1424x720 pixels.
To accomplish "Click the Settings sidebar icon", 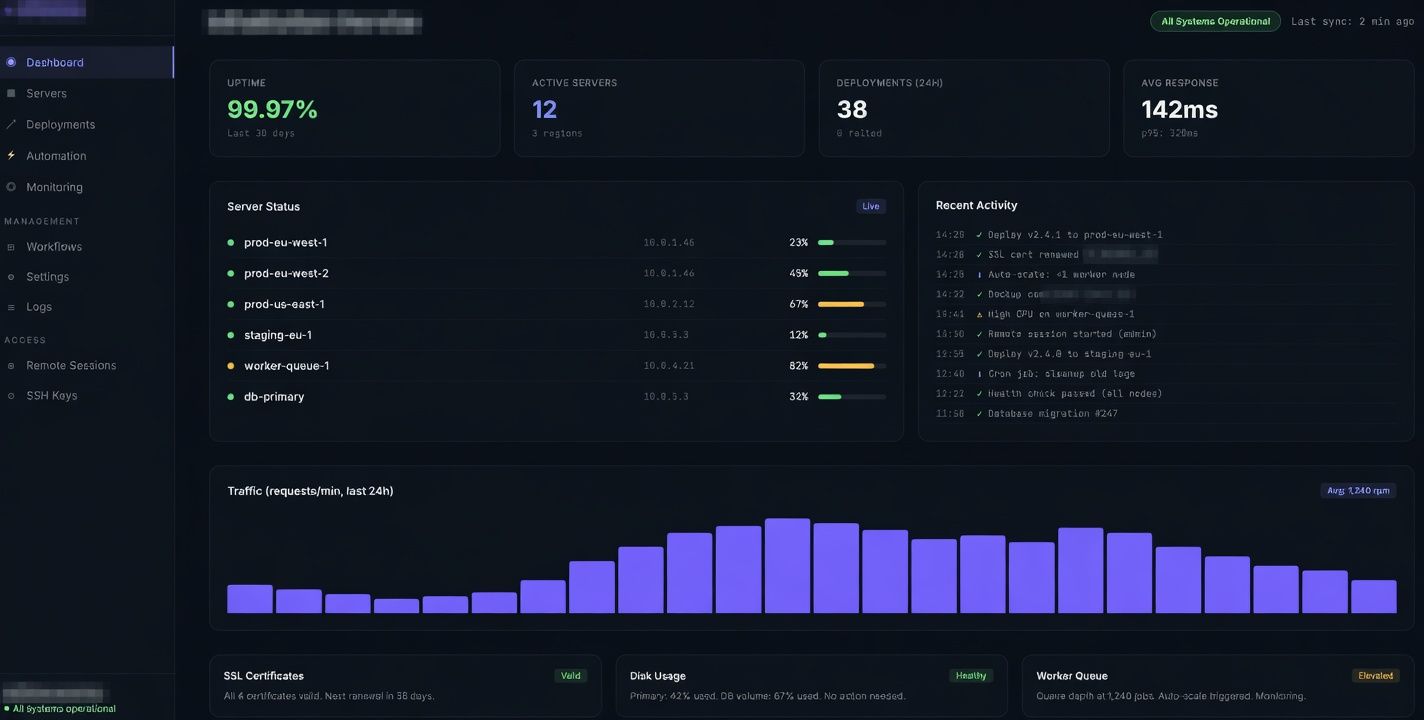I will [11, 276].
